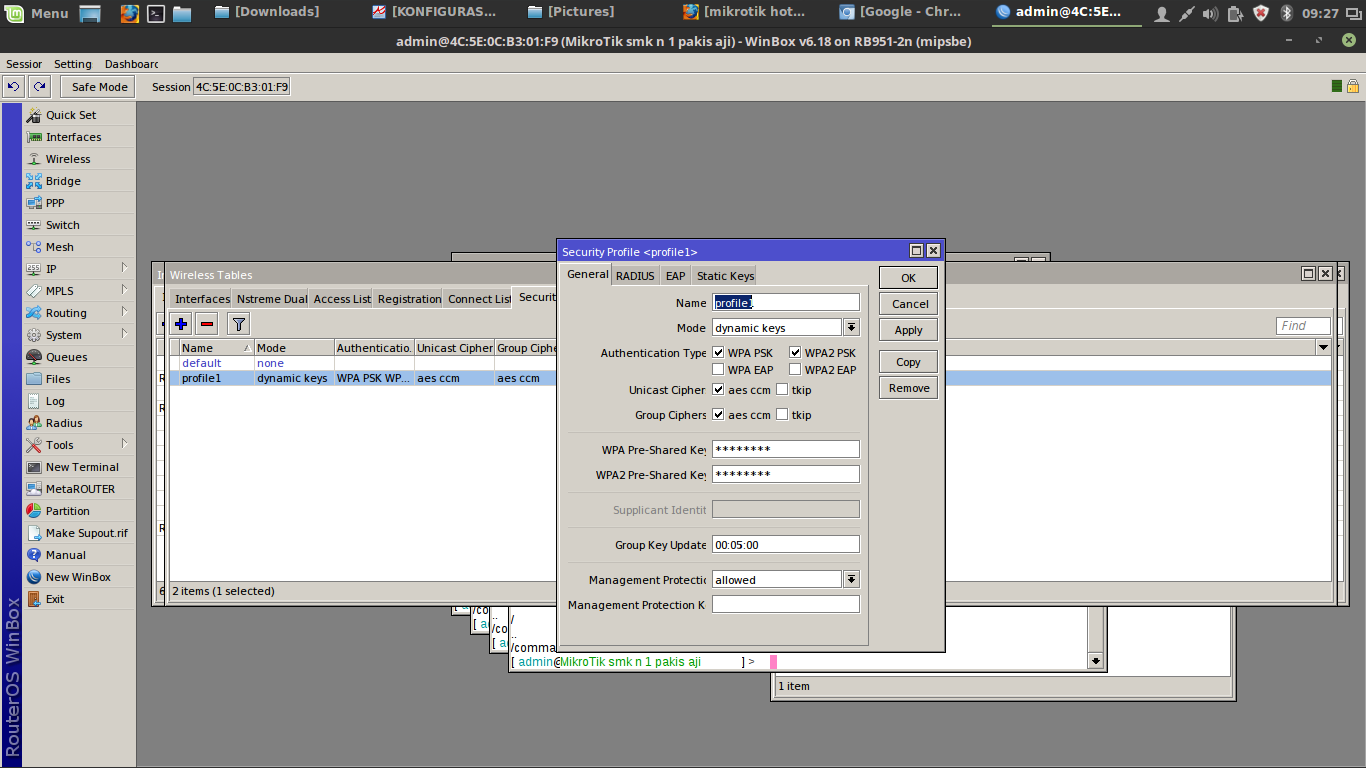Add new security profile with plus icon

pyautogui.click(x=181, y=323)
